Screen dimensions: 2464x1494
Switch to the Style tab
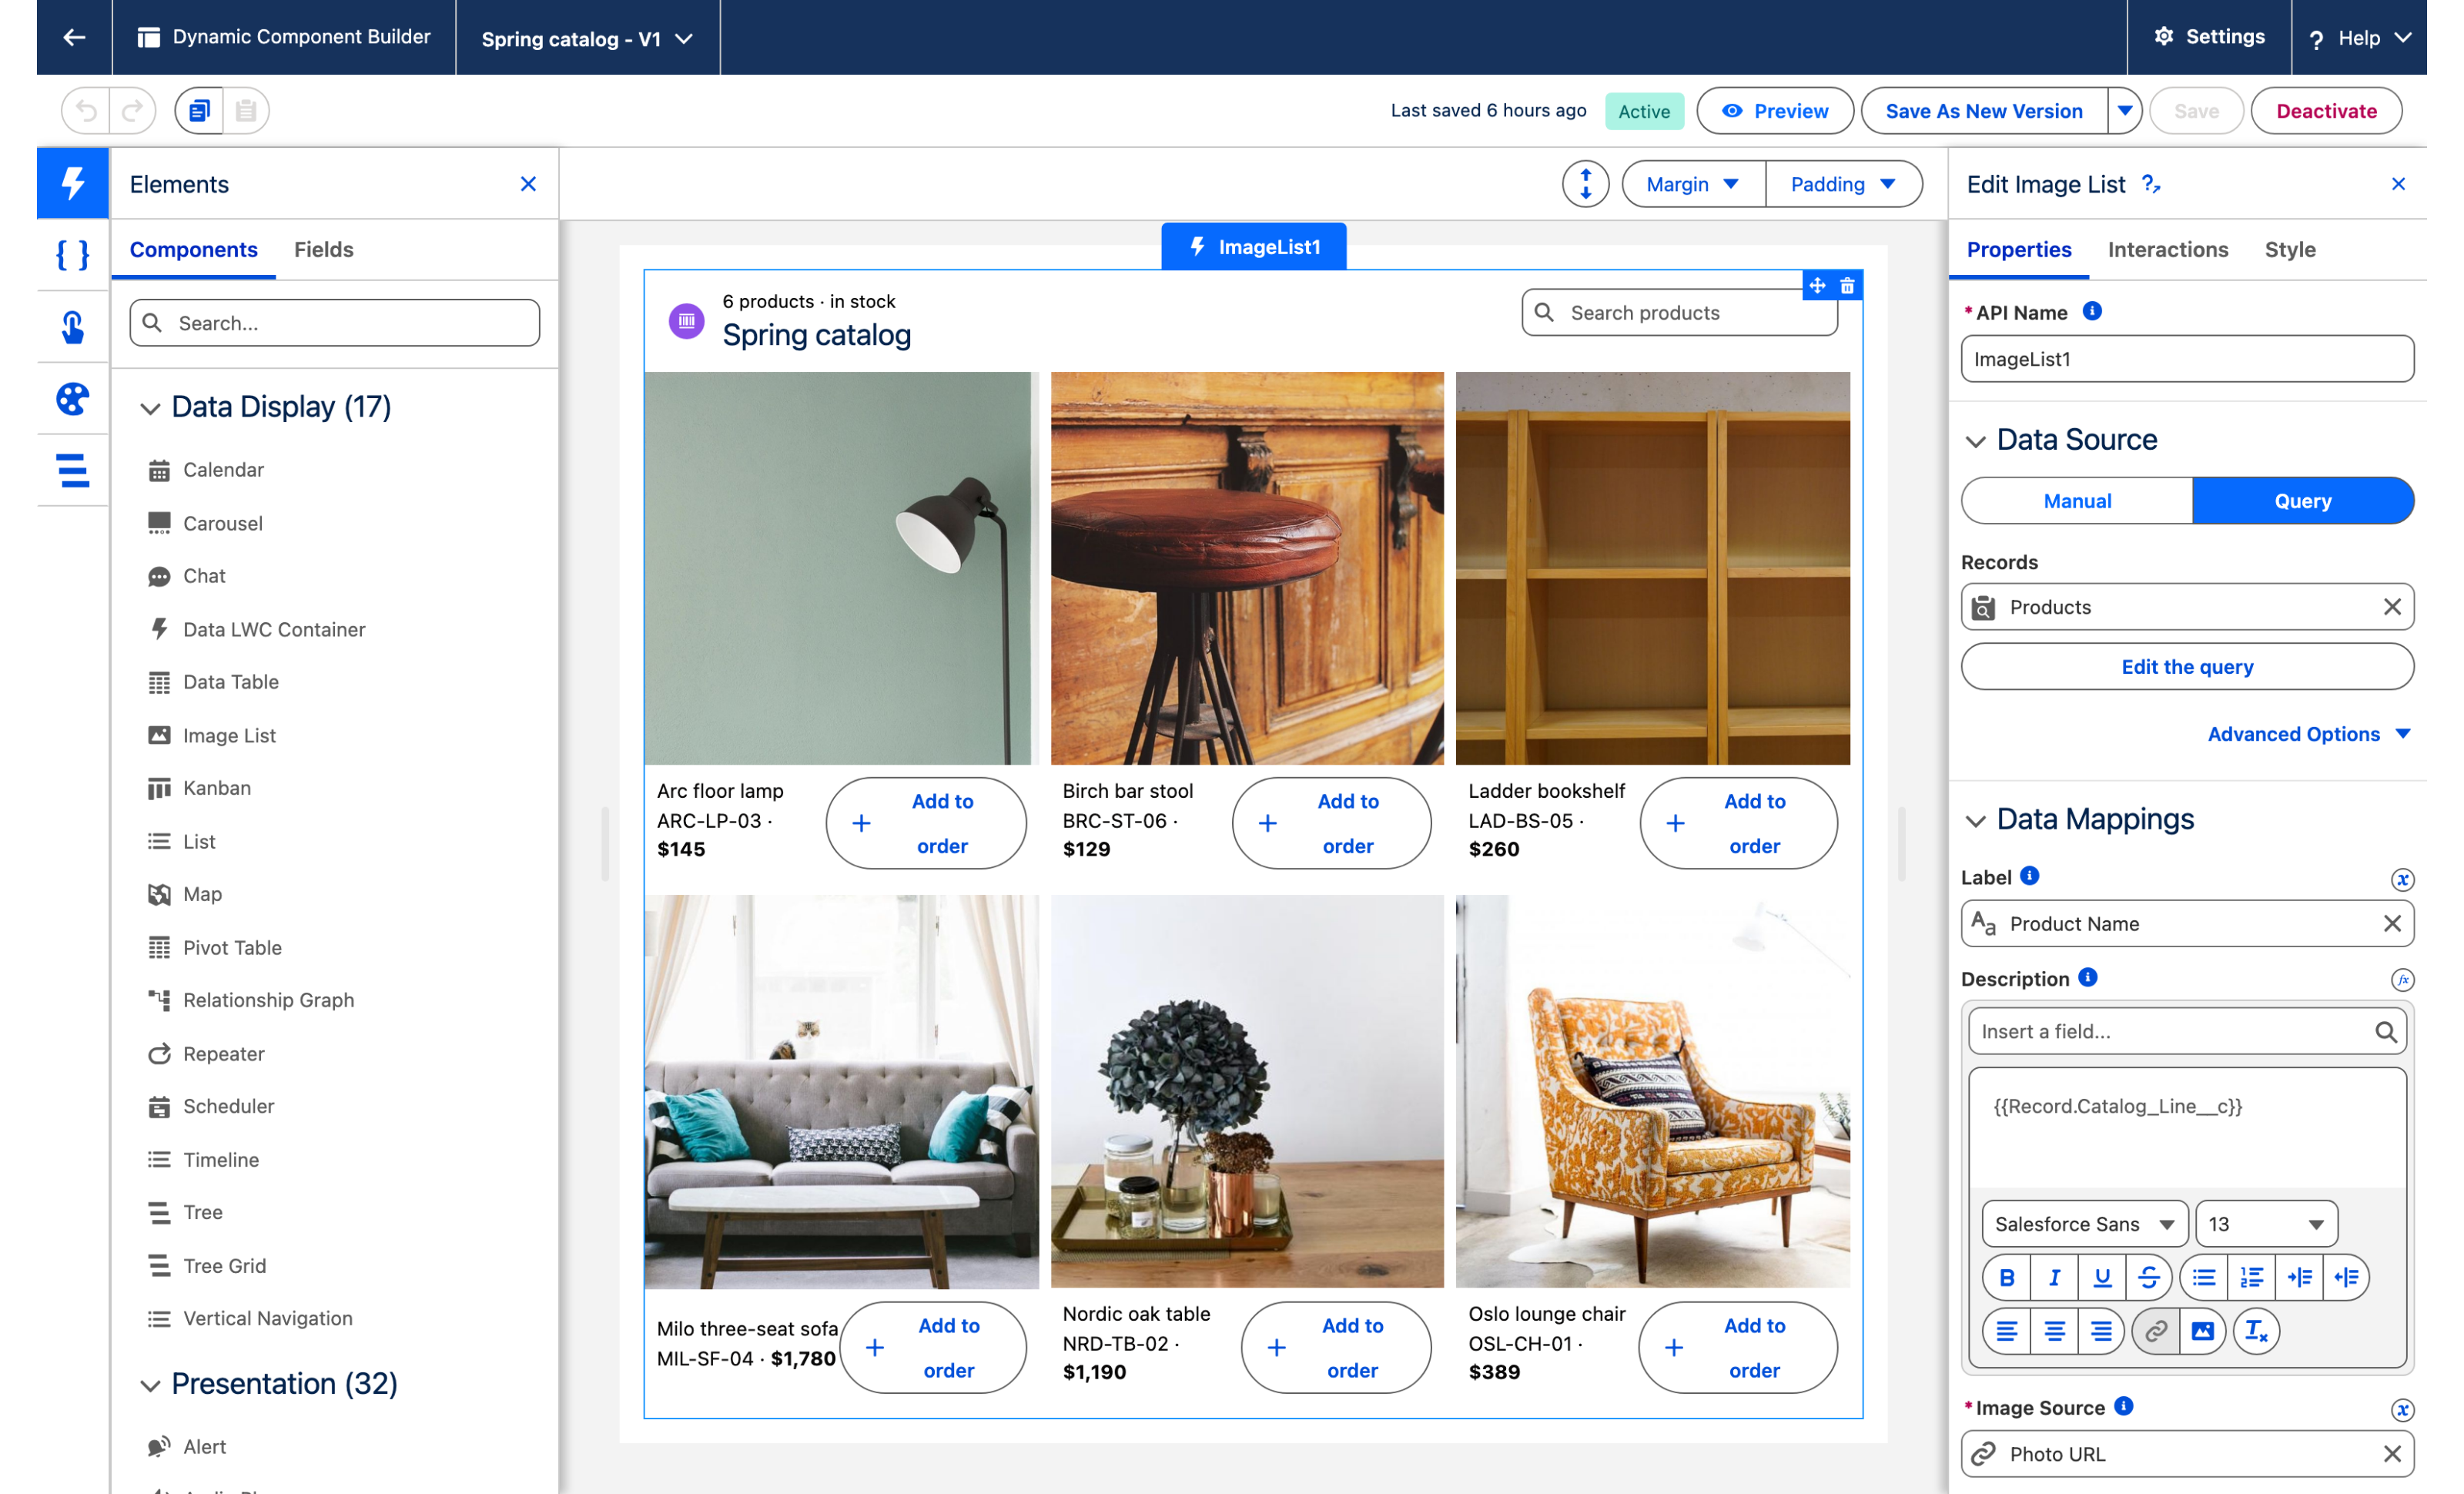[x=2289, y=249]
